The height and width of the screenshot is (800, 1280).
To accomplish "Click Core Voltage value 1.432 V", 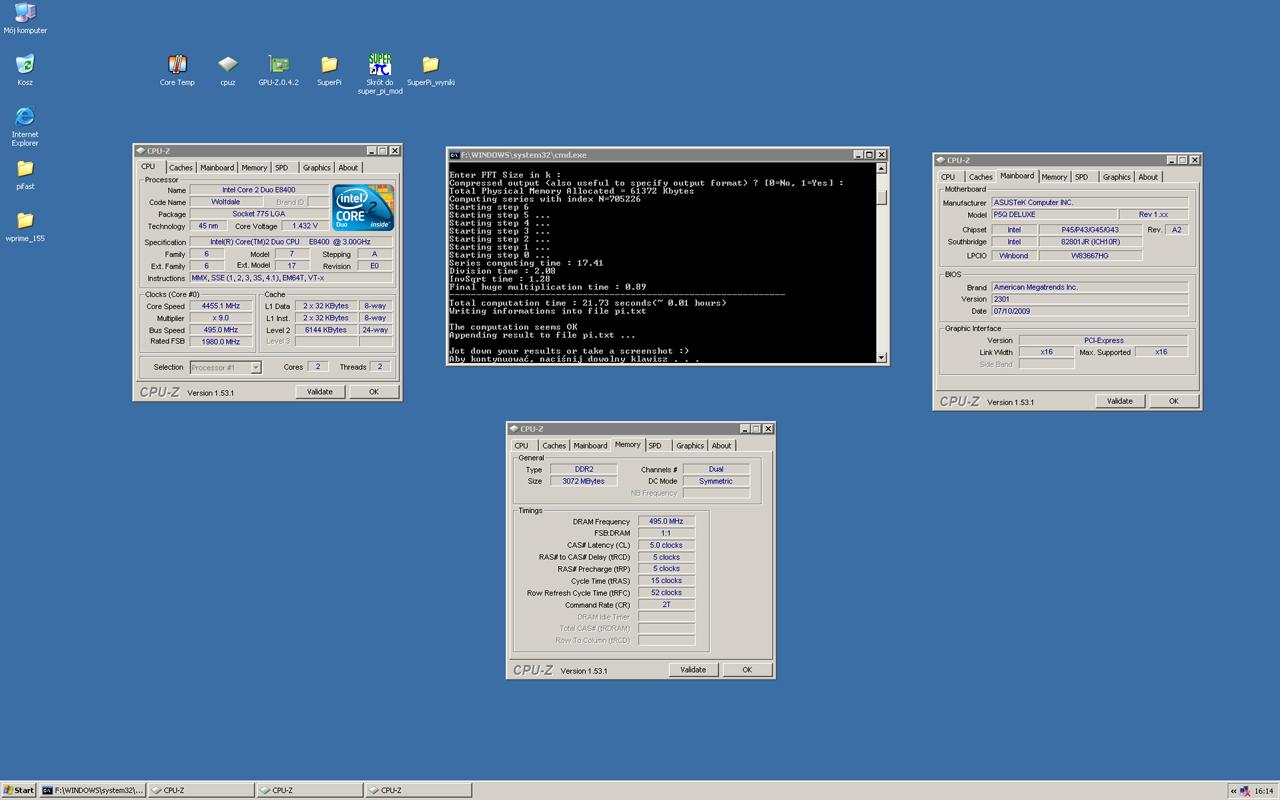I will click(x=304, y=226).
